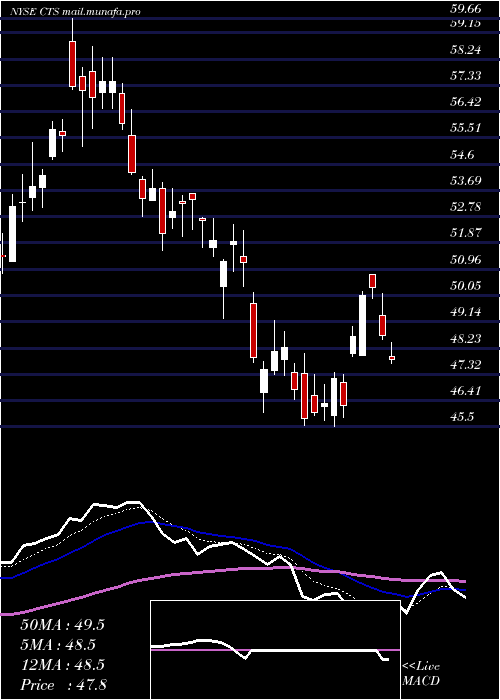Click the 'NYSE CTS mail.munafa.pro' chart title

(x=76, y=12)
